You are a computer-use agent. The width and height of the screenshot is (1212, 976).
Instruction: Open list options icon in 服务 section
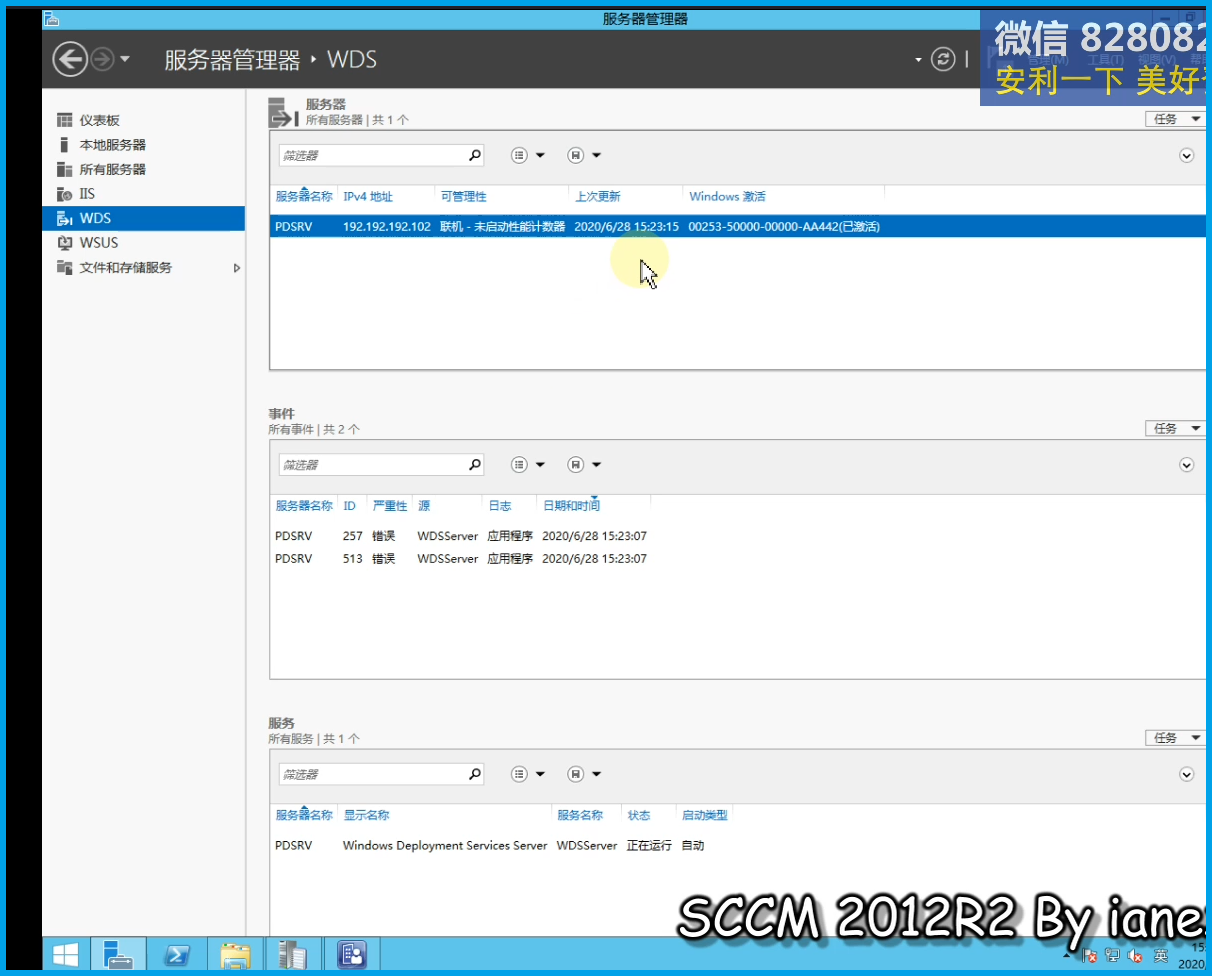tap(519, 775)
